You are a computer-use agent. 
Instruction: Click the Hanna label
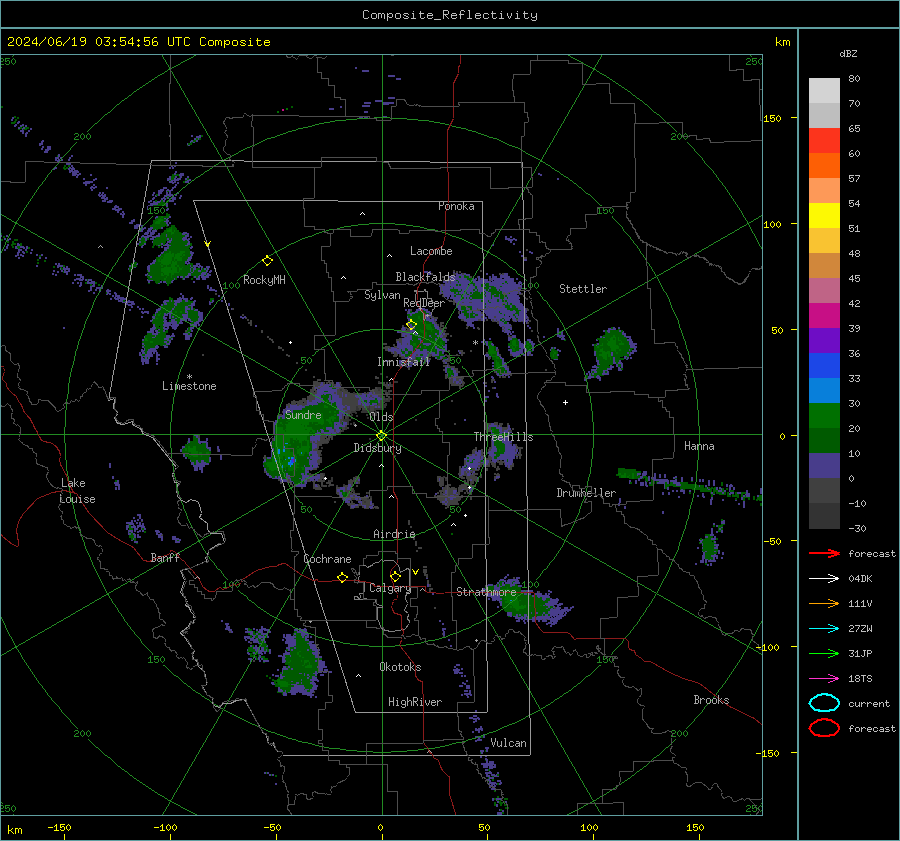coord(699,446)
